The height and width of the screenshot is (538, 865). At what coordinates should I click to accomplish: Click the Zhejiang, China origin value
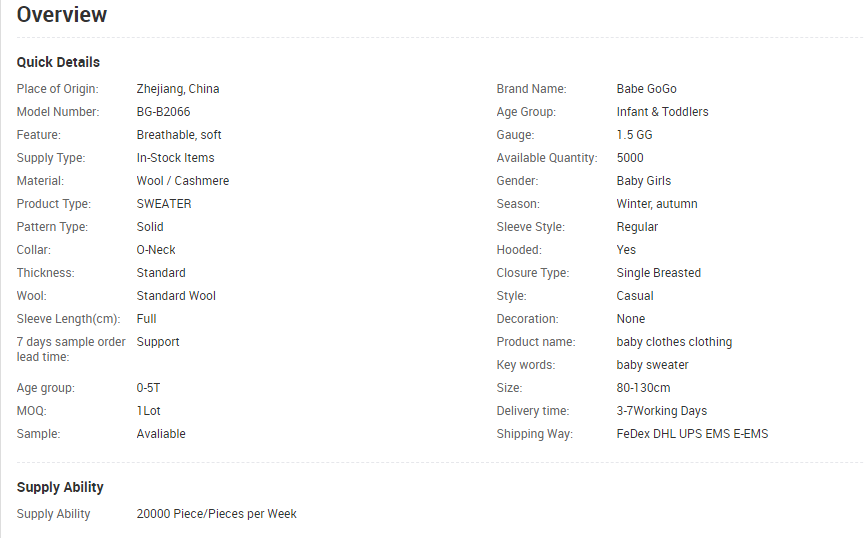tap(177, 89)
